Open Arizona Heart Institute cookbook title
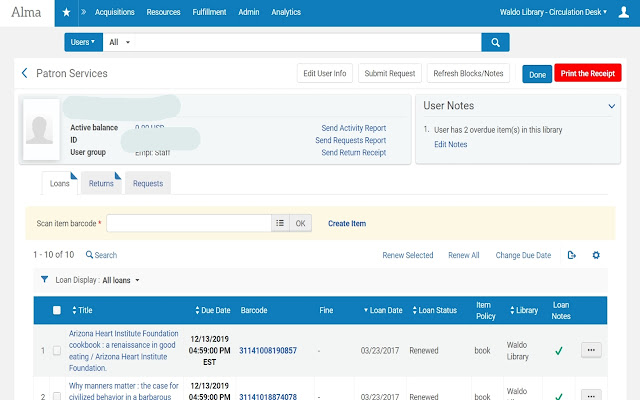 point(124,351)
